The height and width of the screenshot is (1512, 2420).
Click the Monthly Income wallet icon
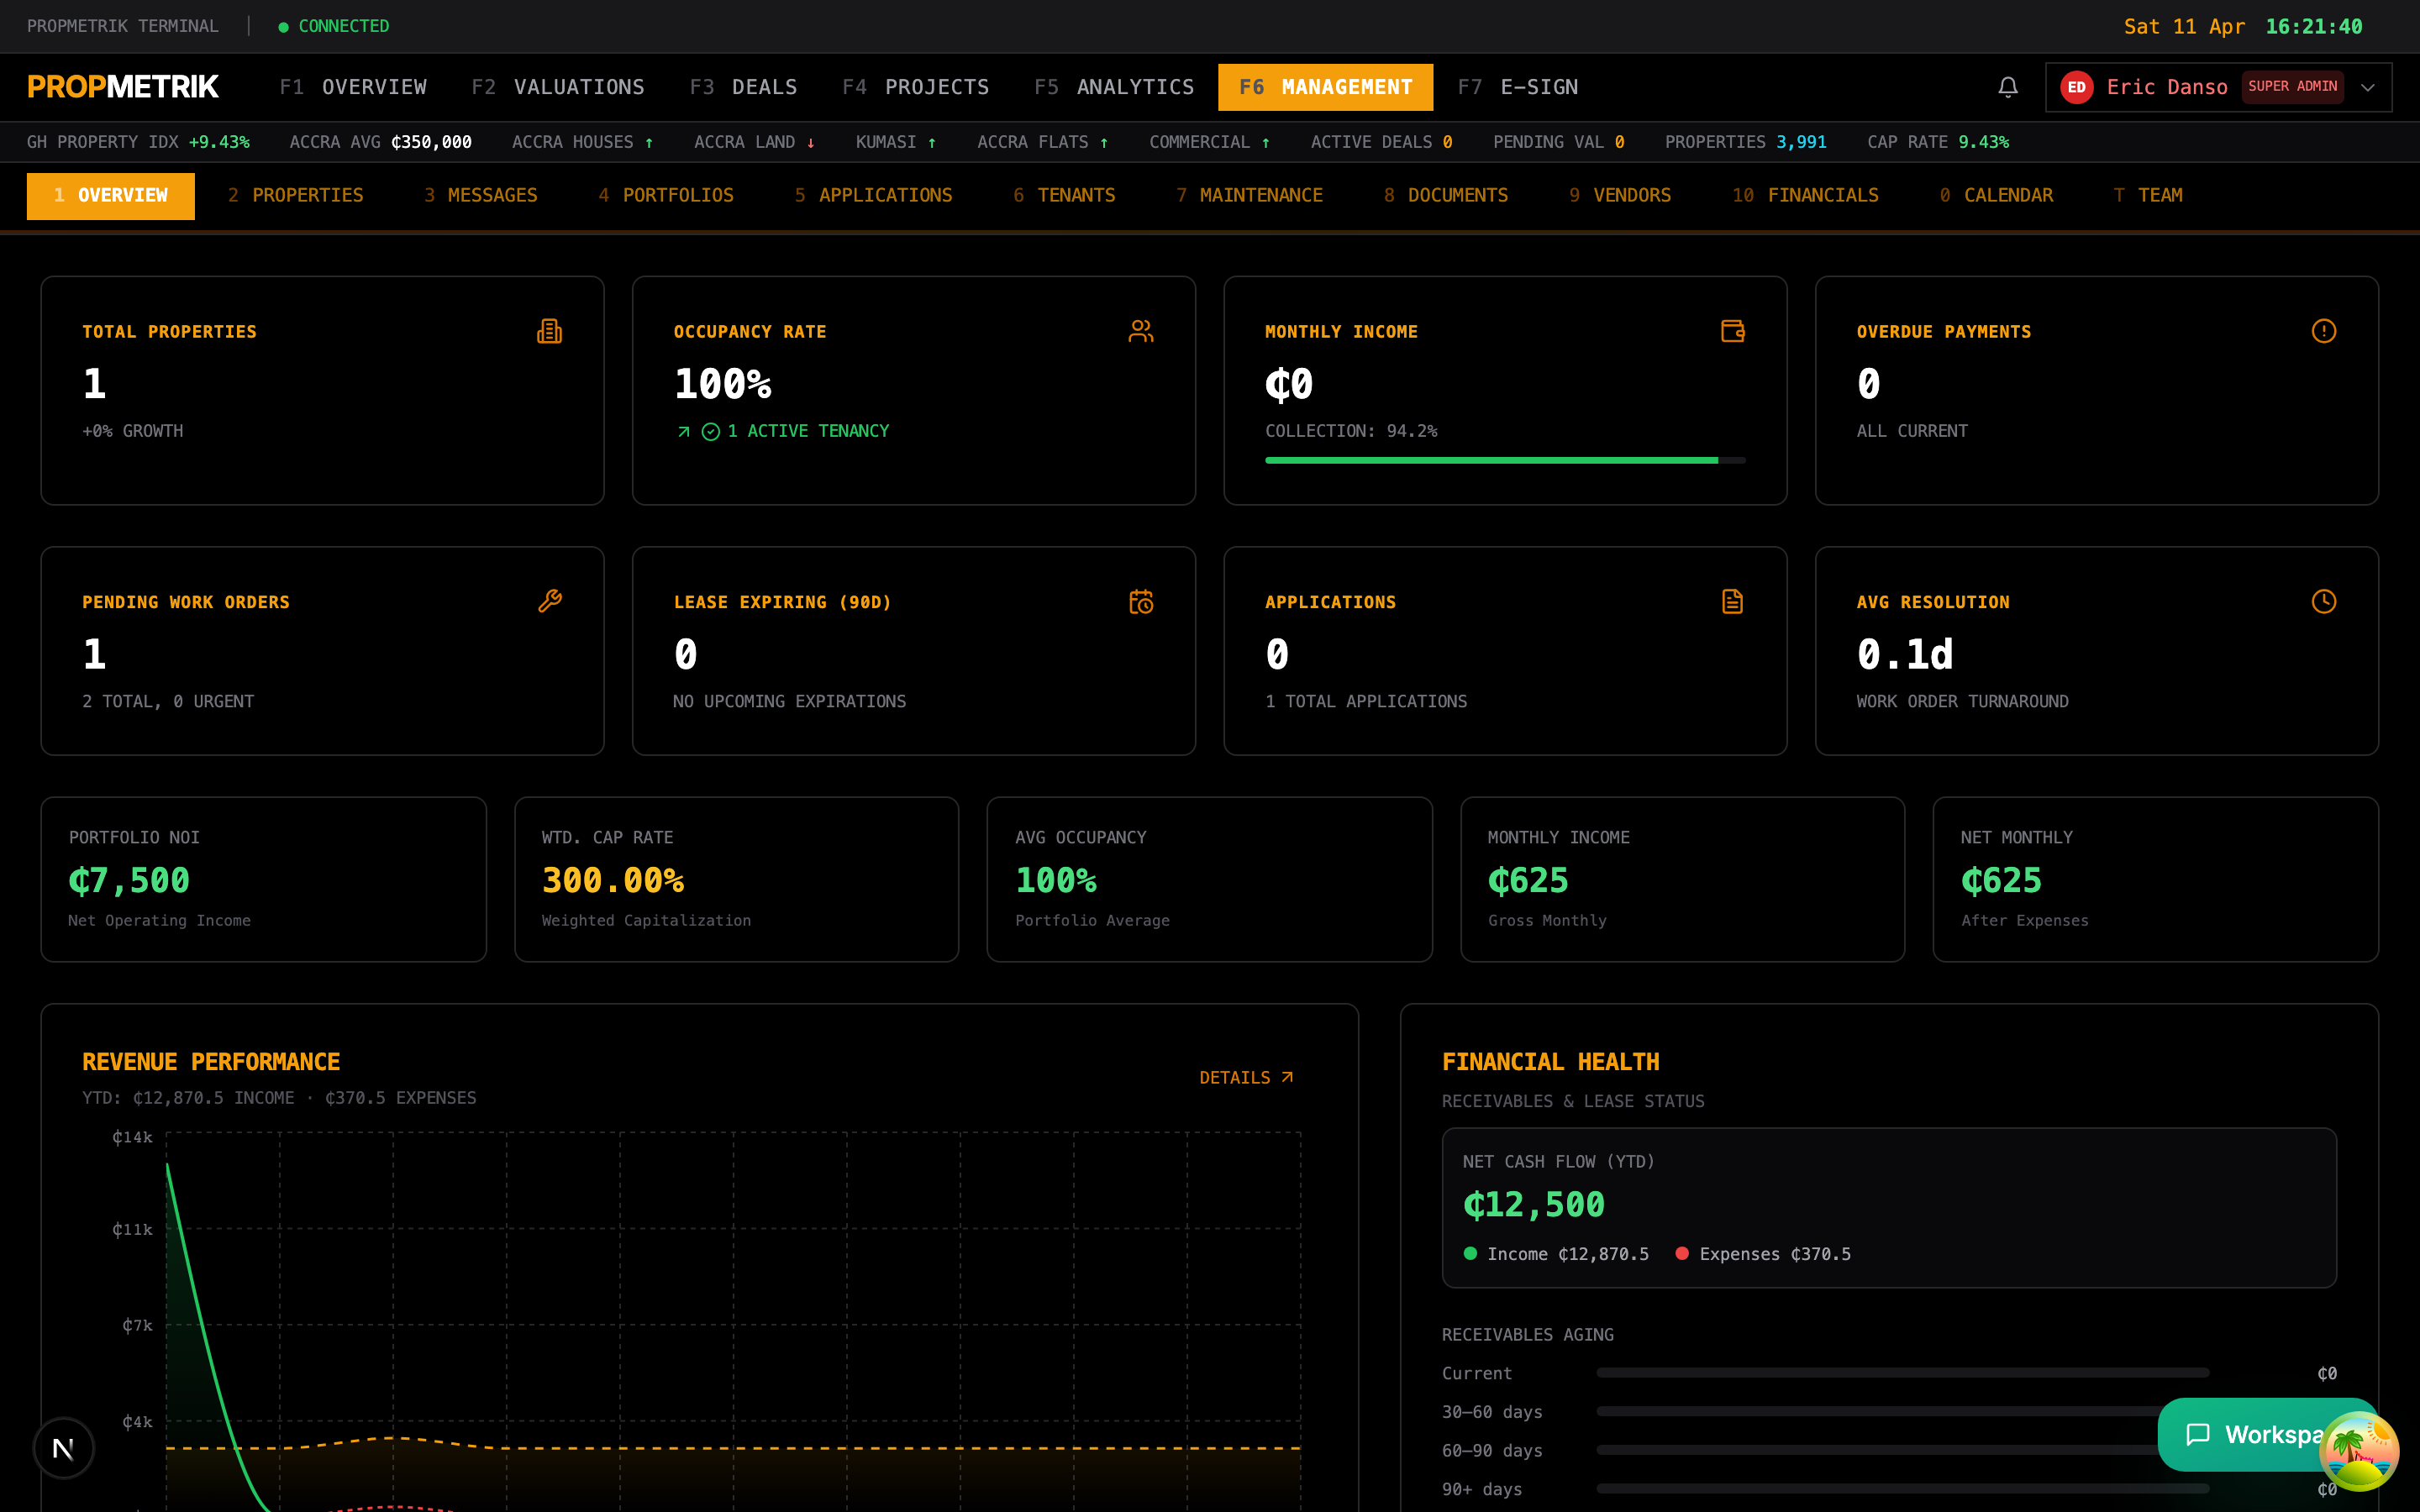[x=1732, y=331]
